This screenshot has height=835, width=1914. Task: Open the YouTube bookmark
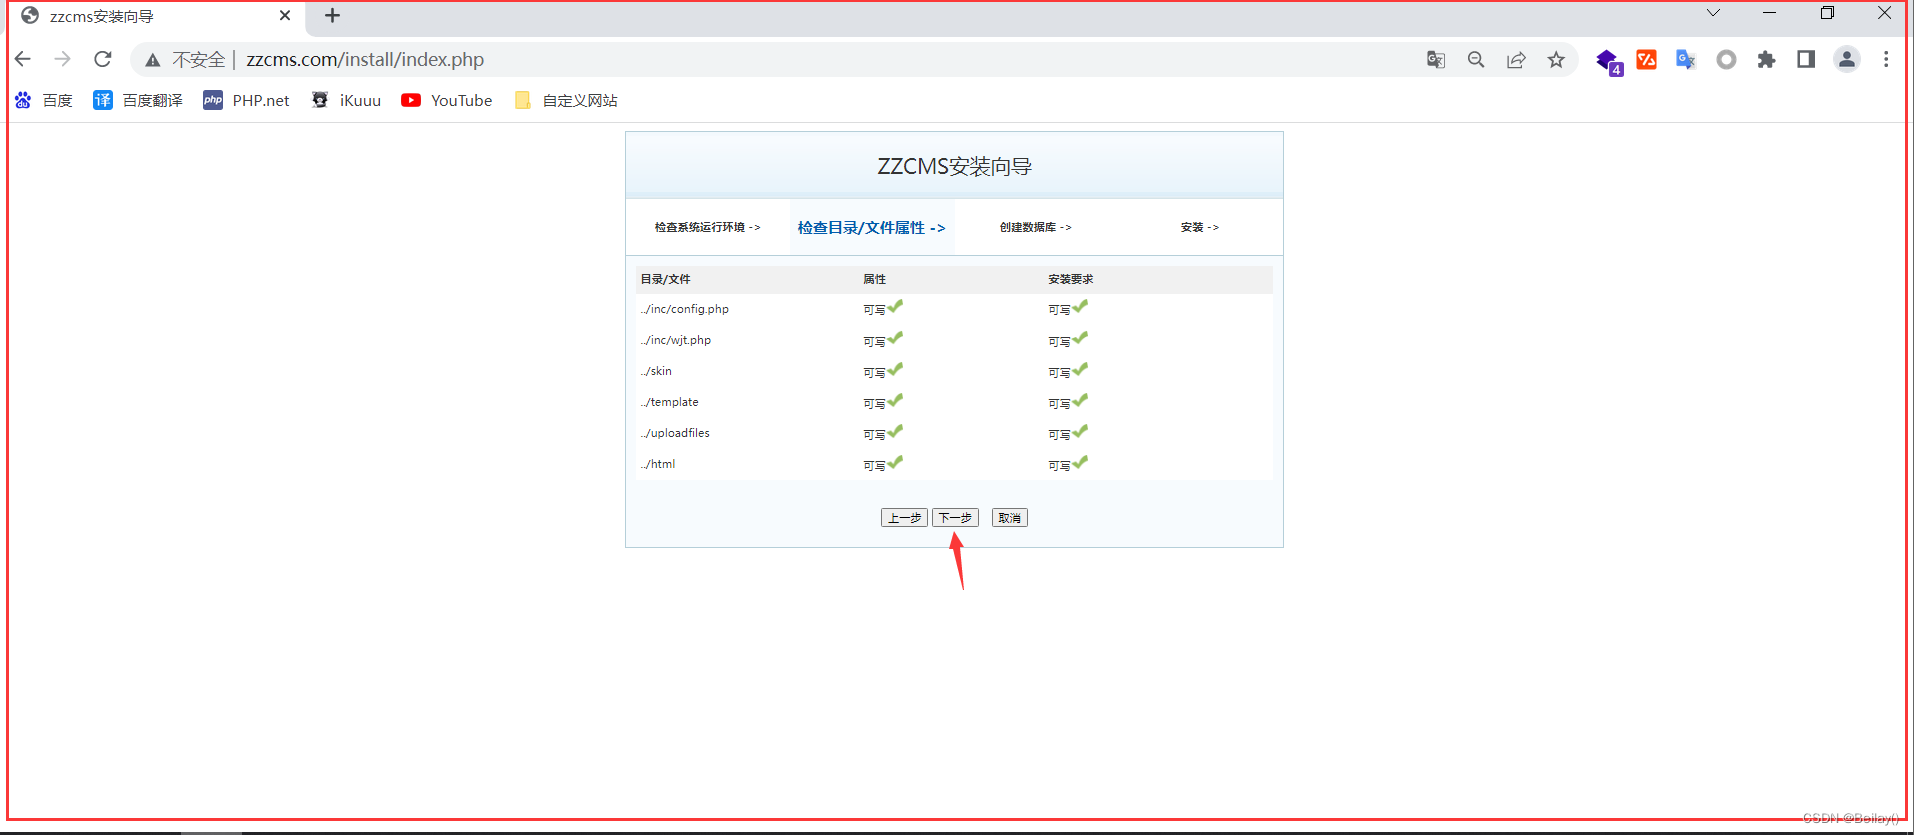(447, 100)
